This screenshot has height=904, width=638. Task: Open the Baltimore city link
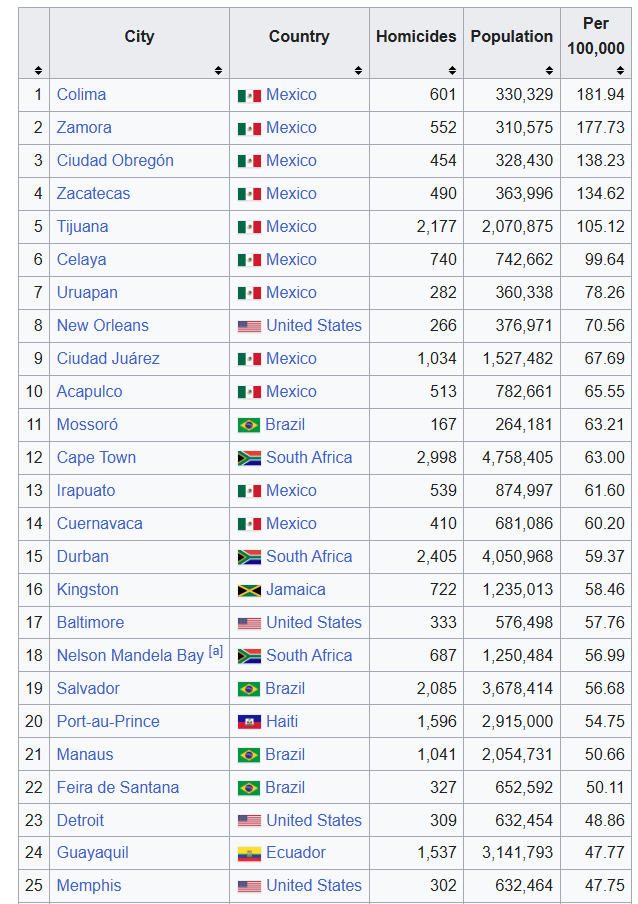click(x=90, y=623)
